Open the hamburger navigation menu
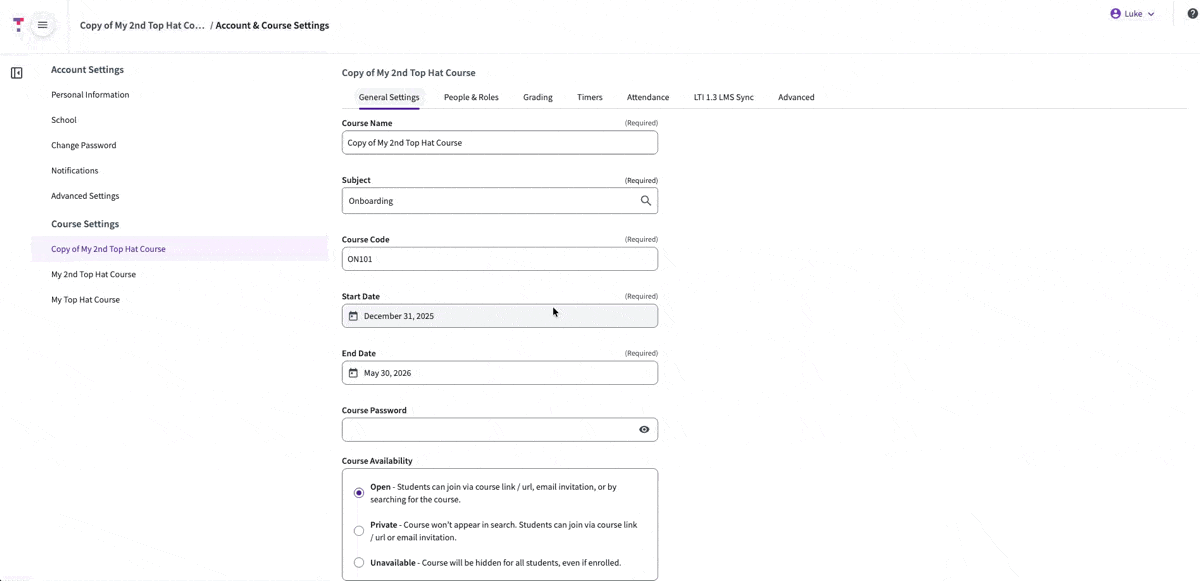 click(x=41, y=24)
